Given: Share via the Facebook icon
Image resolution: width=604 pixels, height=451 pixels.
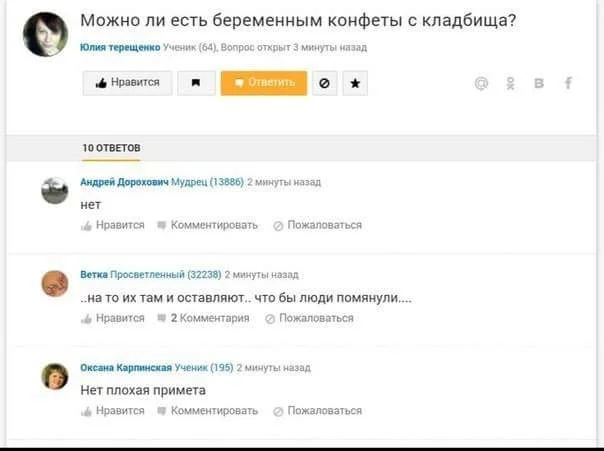Looking at the screenshot, I should point(568,84).
